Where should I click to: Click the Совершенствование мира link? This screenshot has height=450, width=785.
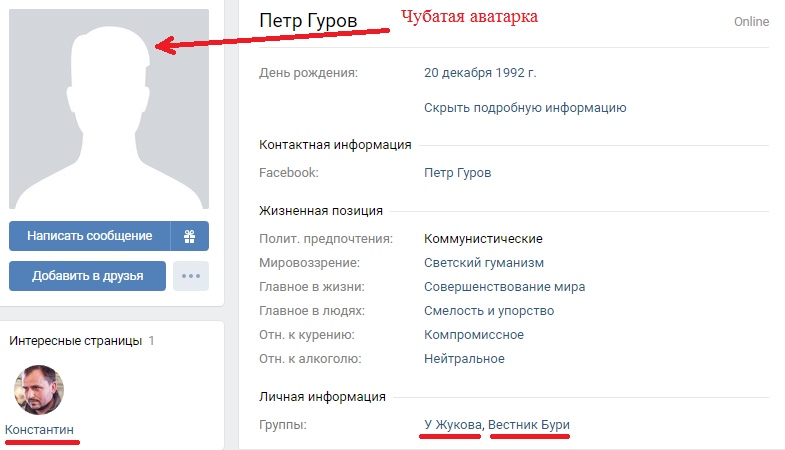tap(504, 287)
